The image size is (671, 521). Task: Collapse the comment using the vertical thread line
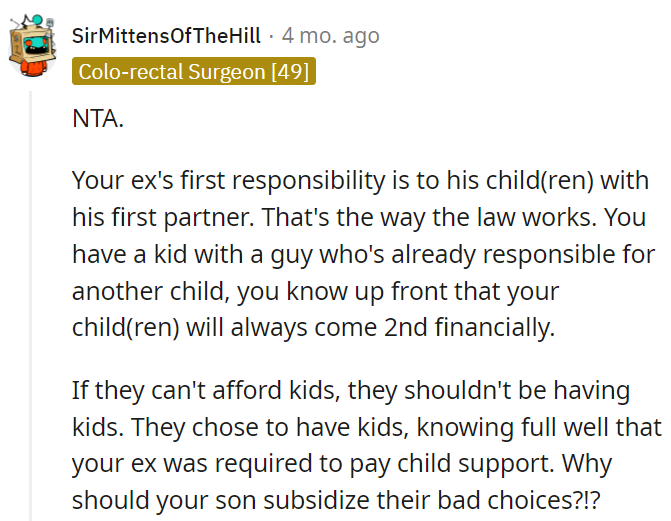[30, 306]
